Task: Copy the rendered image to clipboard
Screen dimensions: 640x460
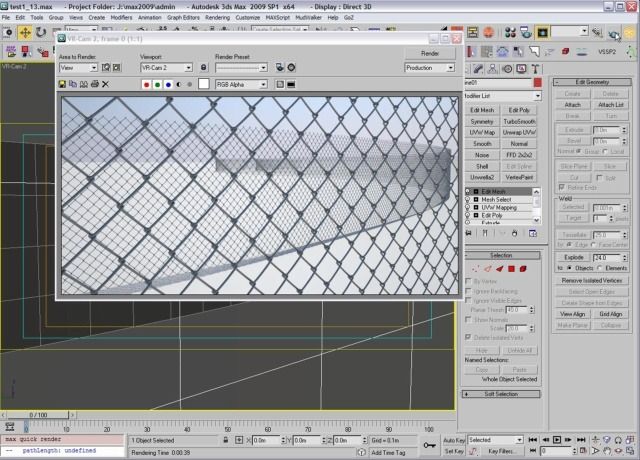Action: point(73,84)
